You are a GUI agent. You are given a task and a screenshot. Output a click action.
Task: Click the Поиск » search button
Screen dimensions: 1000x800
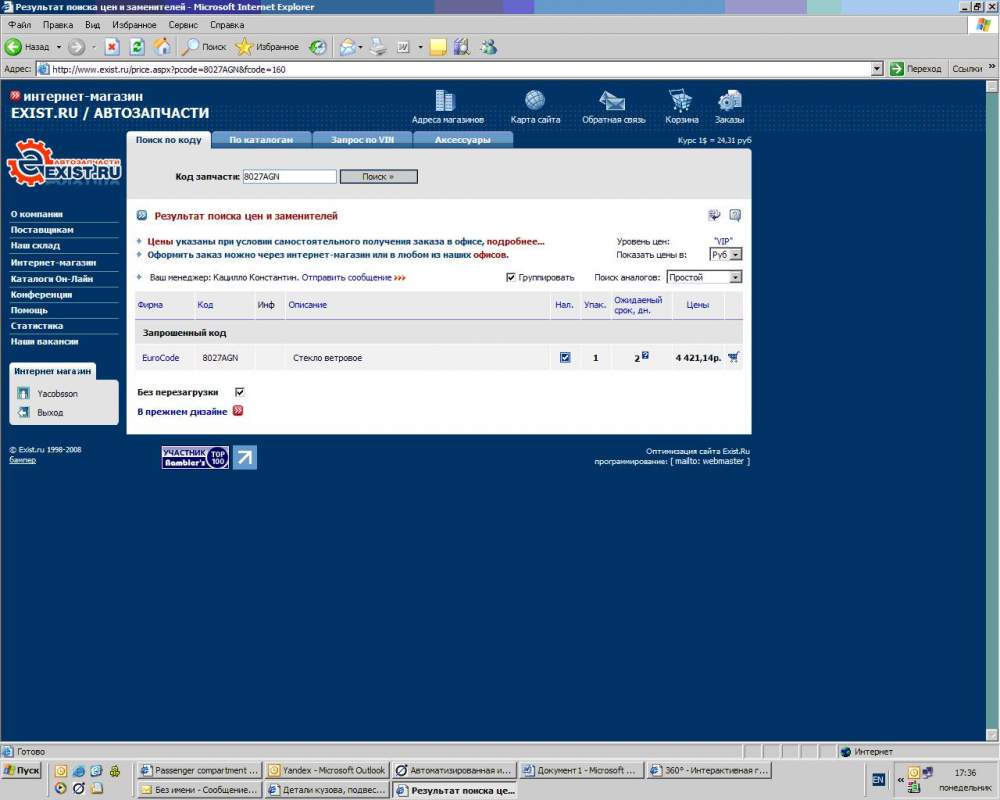coord(378,176)
